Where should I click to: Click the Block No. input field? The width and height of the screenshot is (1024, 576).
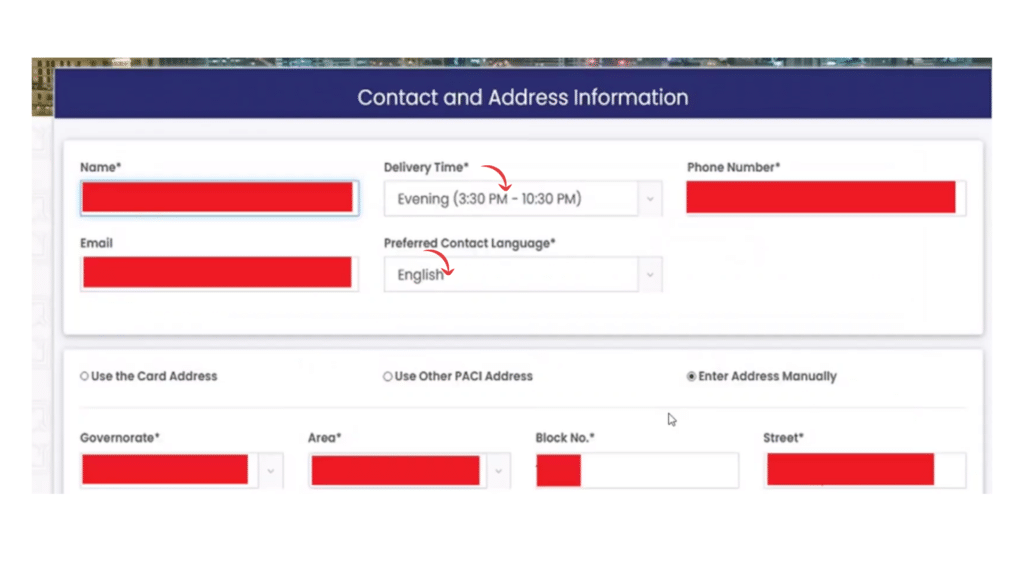pos(636,469)
